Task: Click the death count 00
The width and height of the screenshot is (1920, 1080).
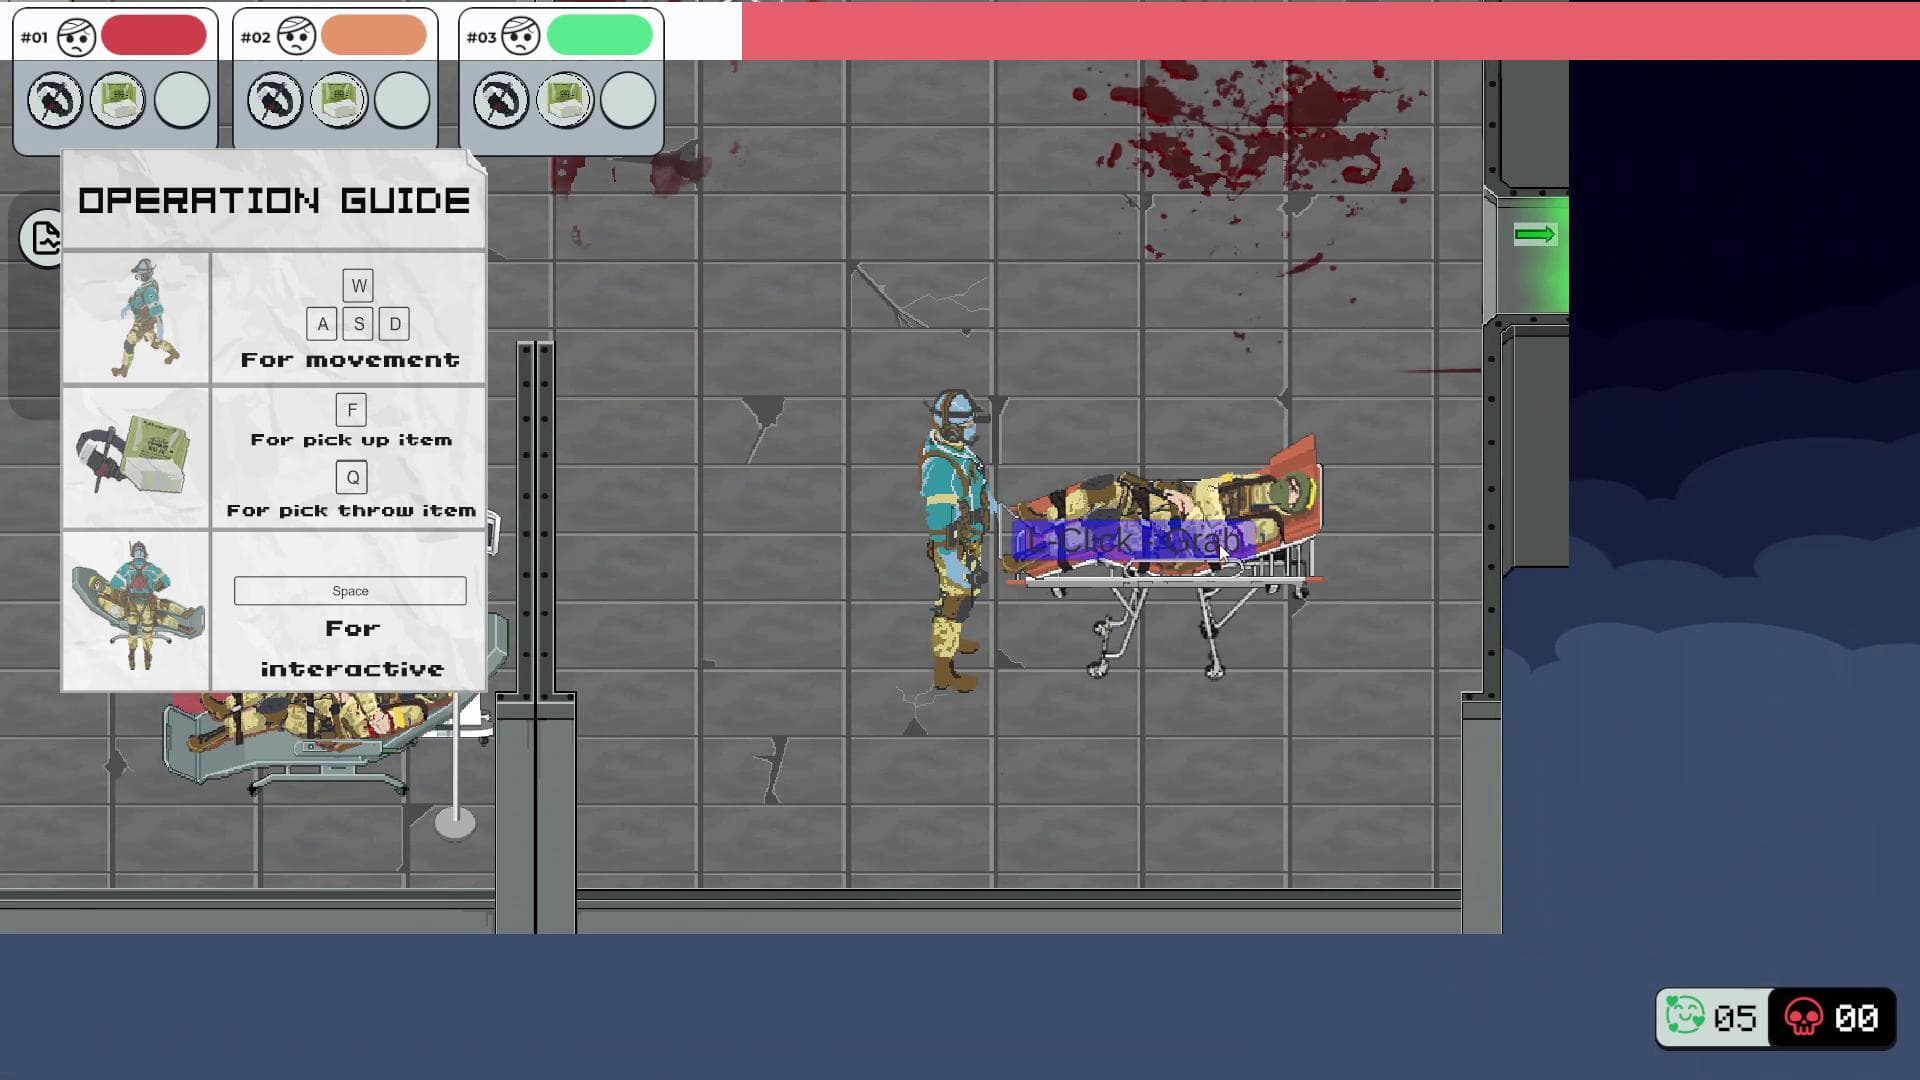Action: [x=1856, y=1018]
